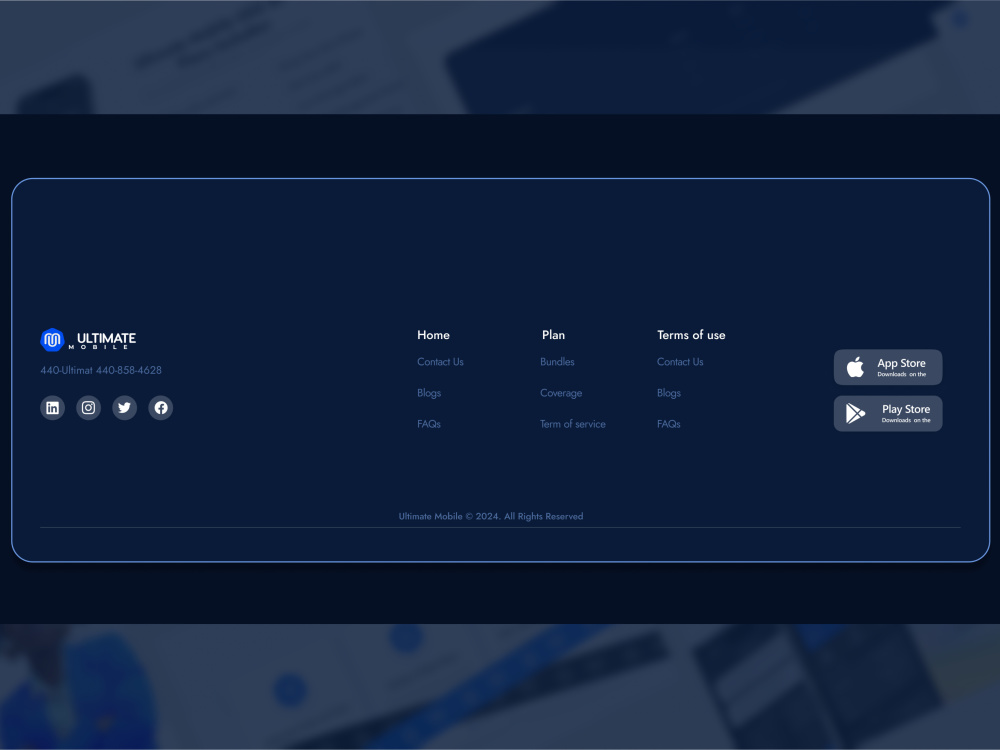The image size is (1000, 750).
Task: Open the Coverage link
Action: click(561, 393)
